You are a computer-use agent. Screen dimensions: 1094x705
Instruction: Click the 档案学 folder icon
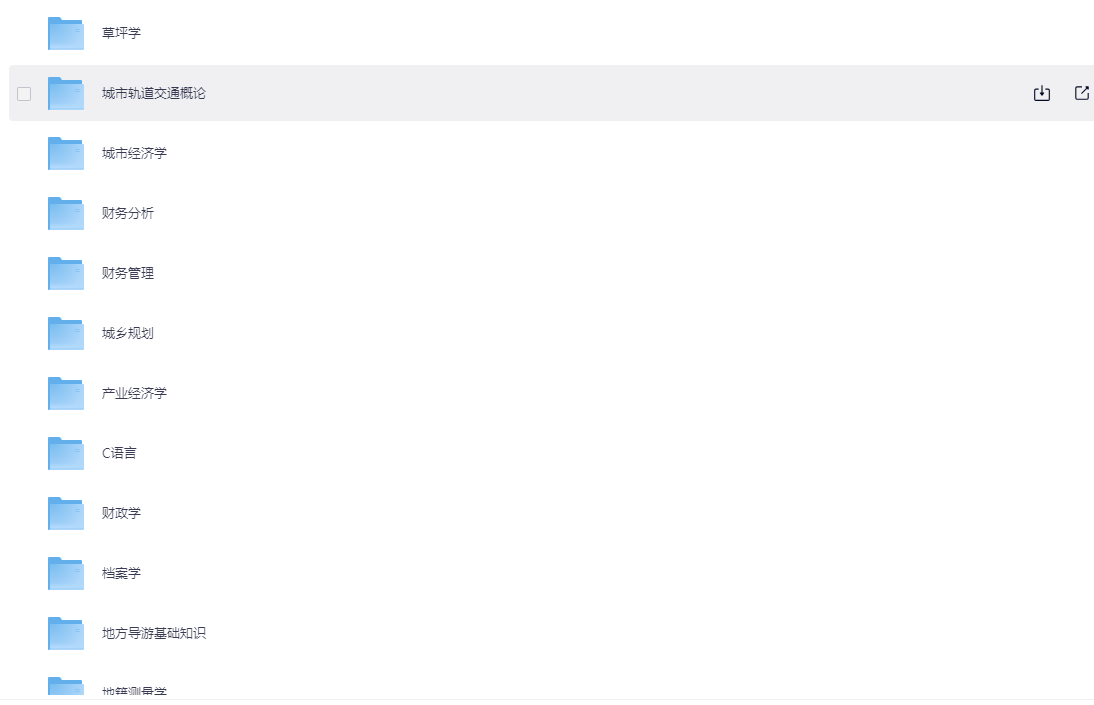click(x=65, y=573)
